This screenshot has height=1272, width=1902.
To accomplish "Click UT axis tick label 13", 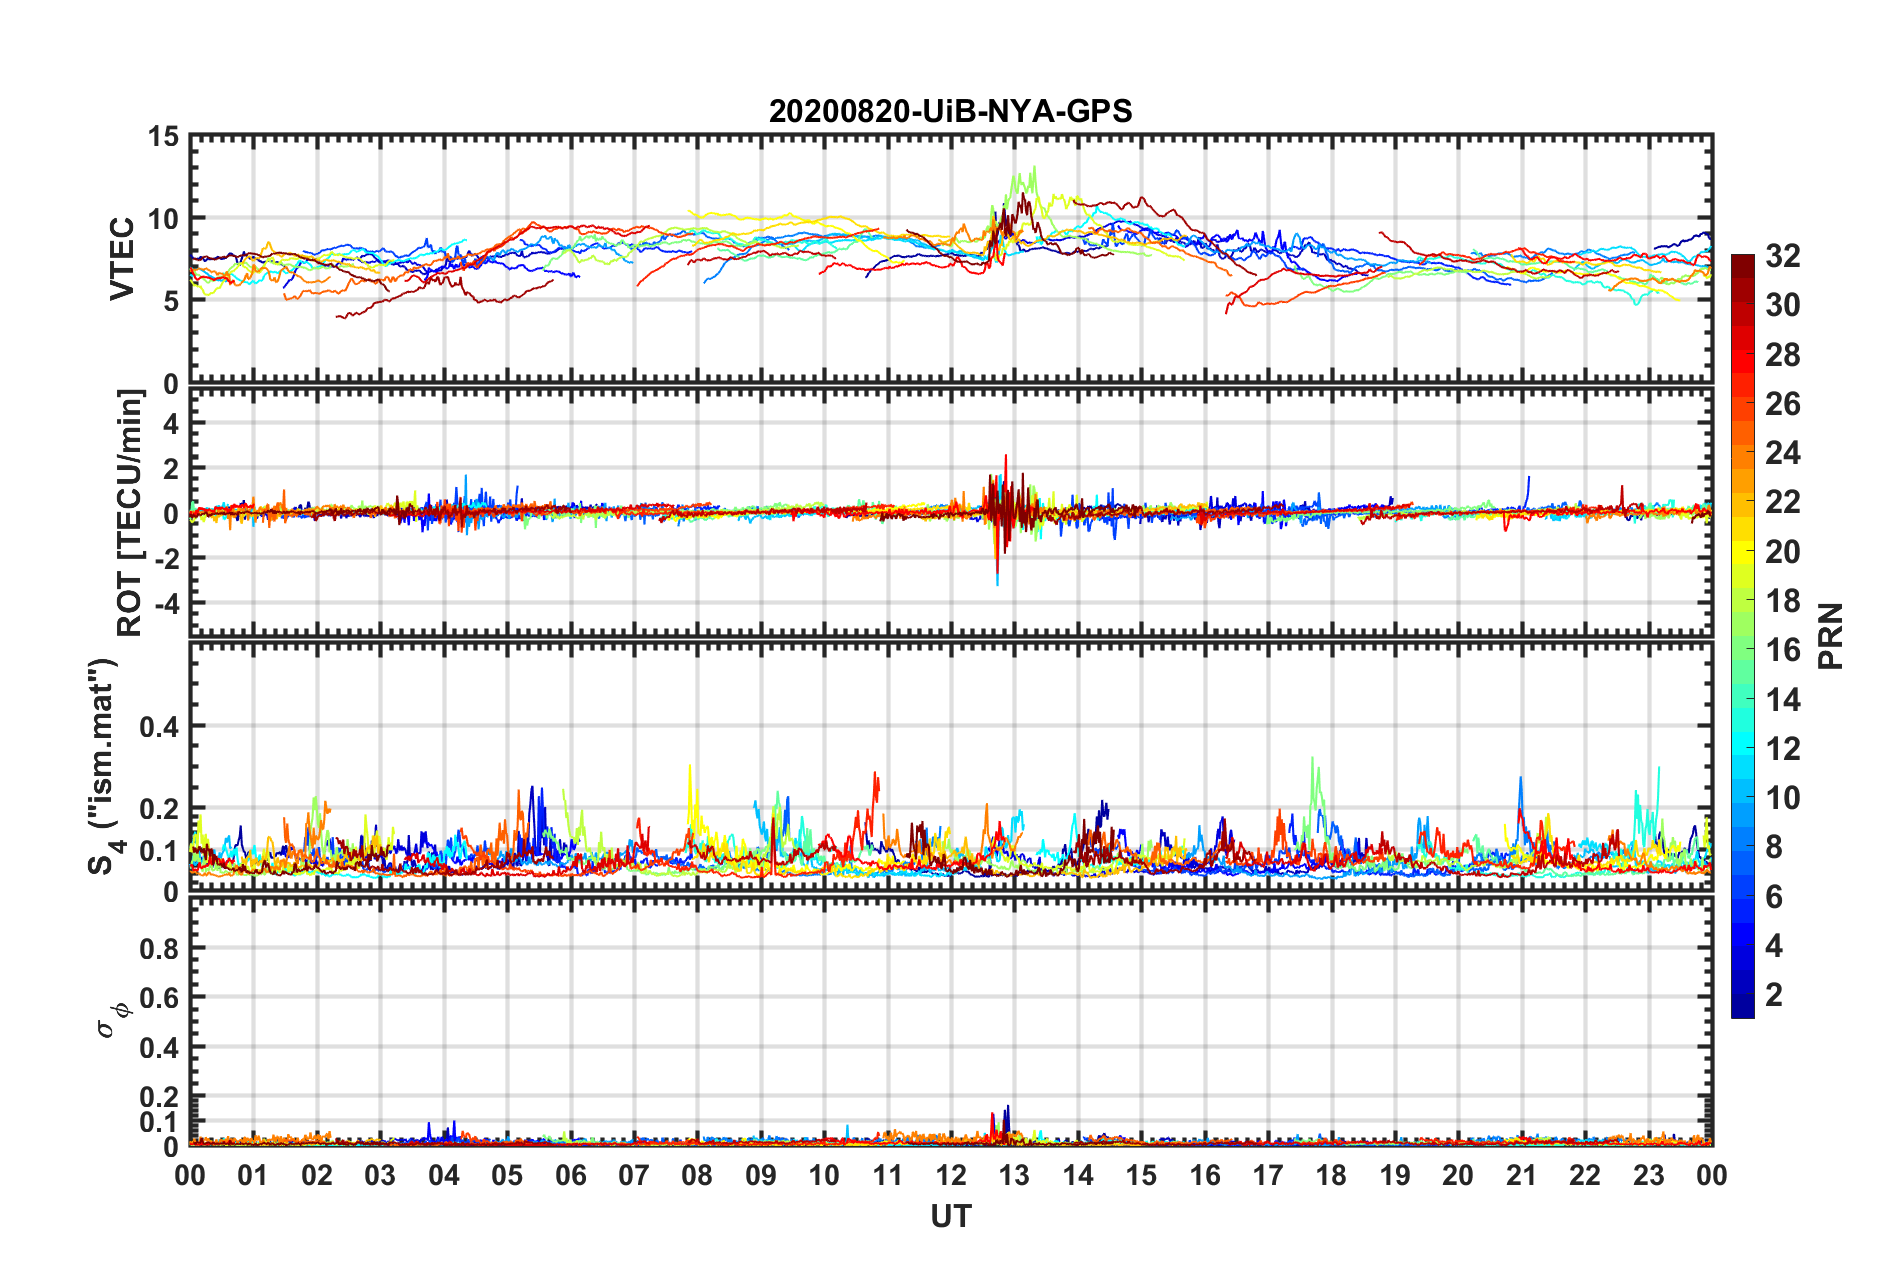I will click(x=1015, y=1175).
